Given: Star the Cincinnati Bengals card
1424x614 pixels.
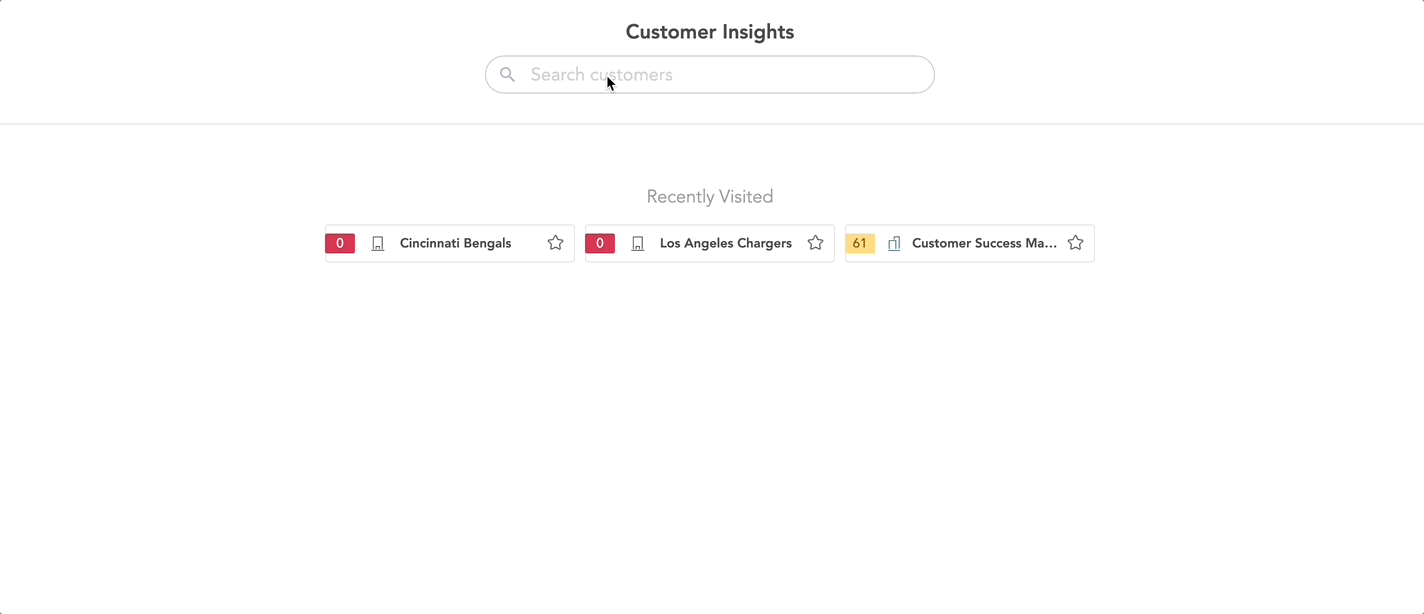Looking at the screenshot, I should point(555,242).
